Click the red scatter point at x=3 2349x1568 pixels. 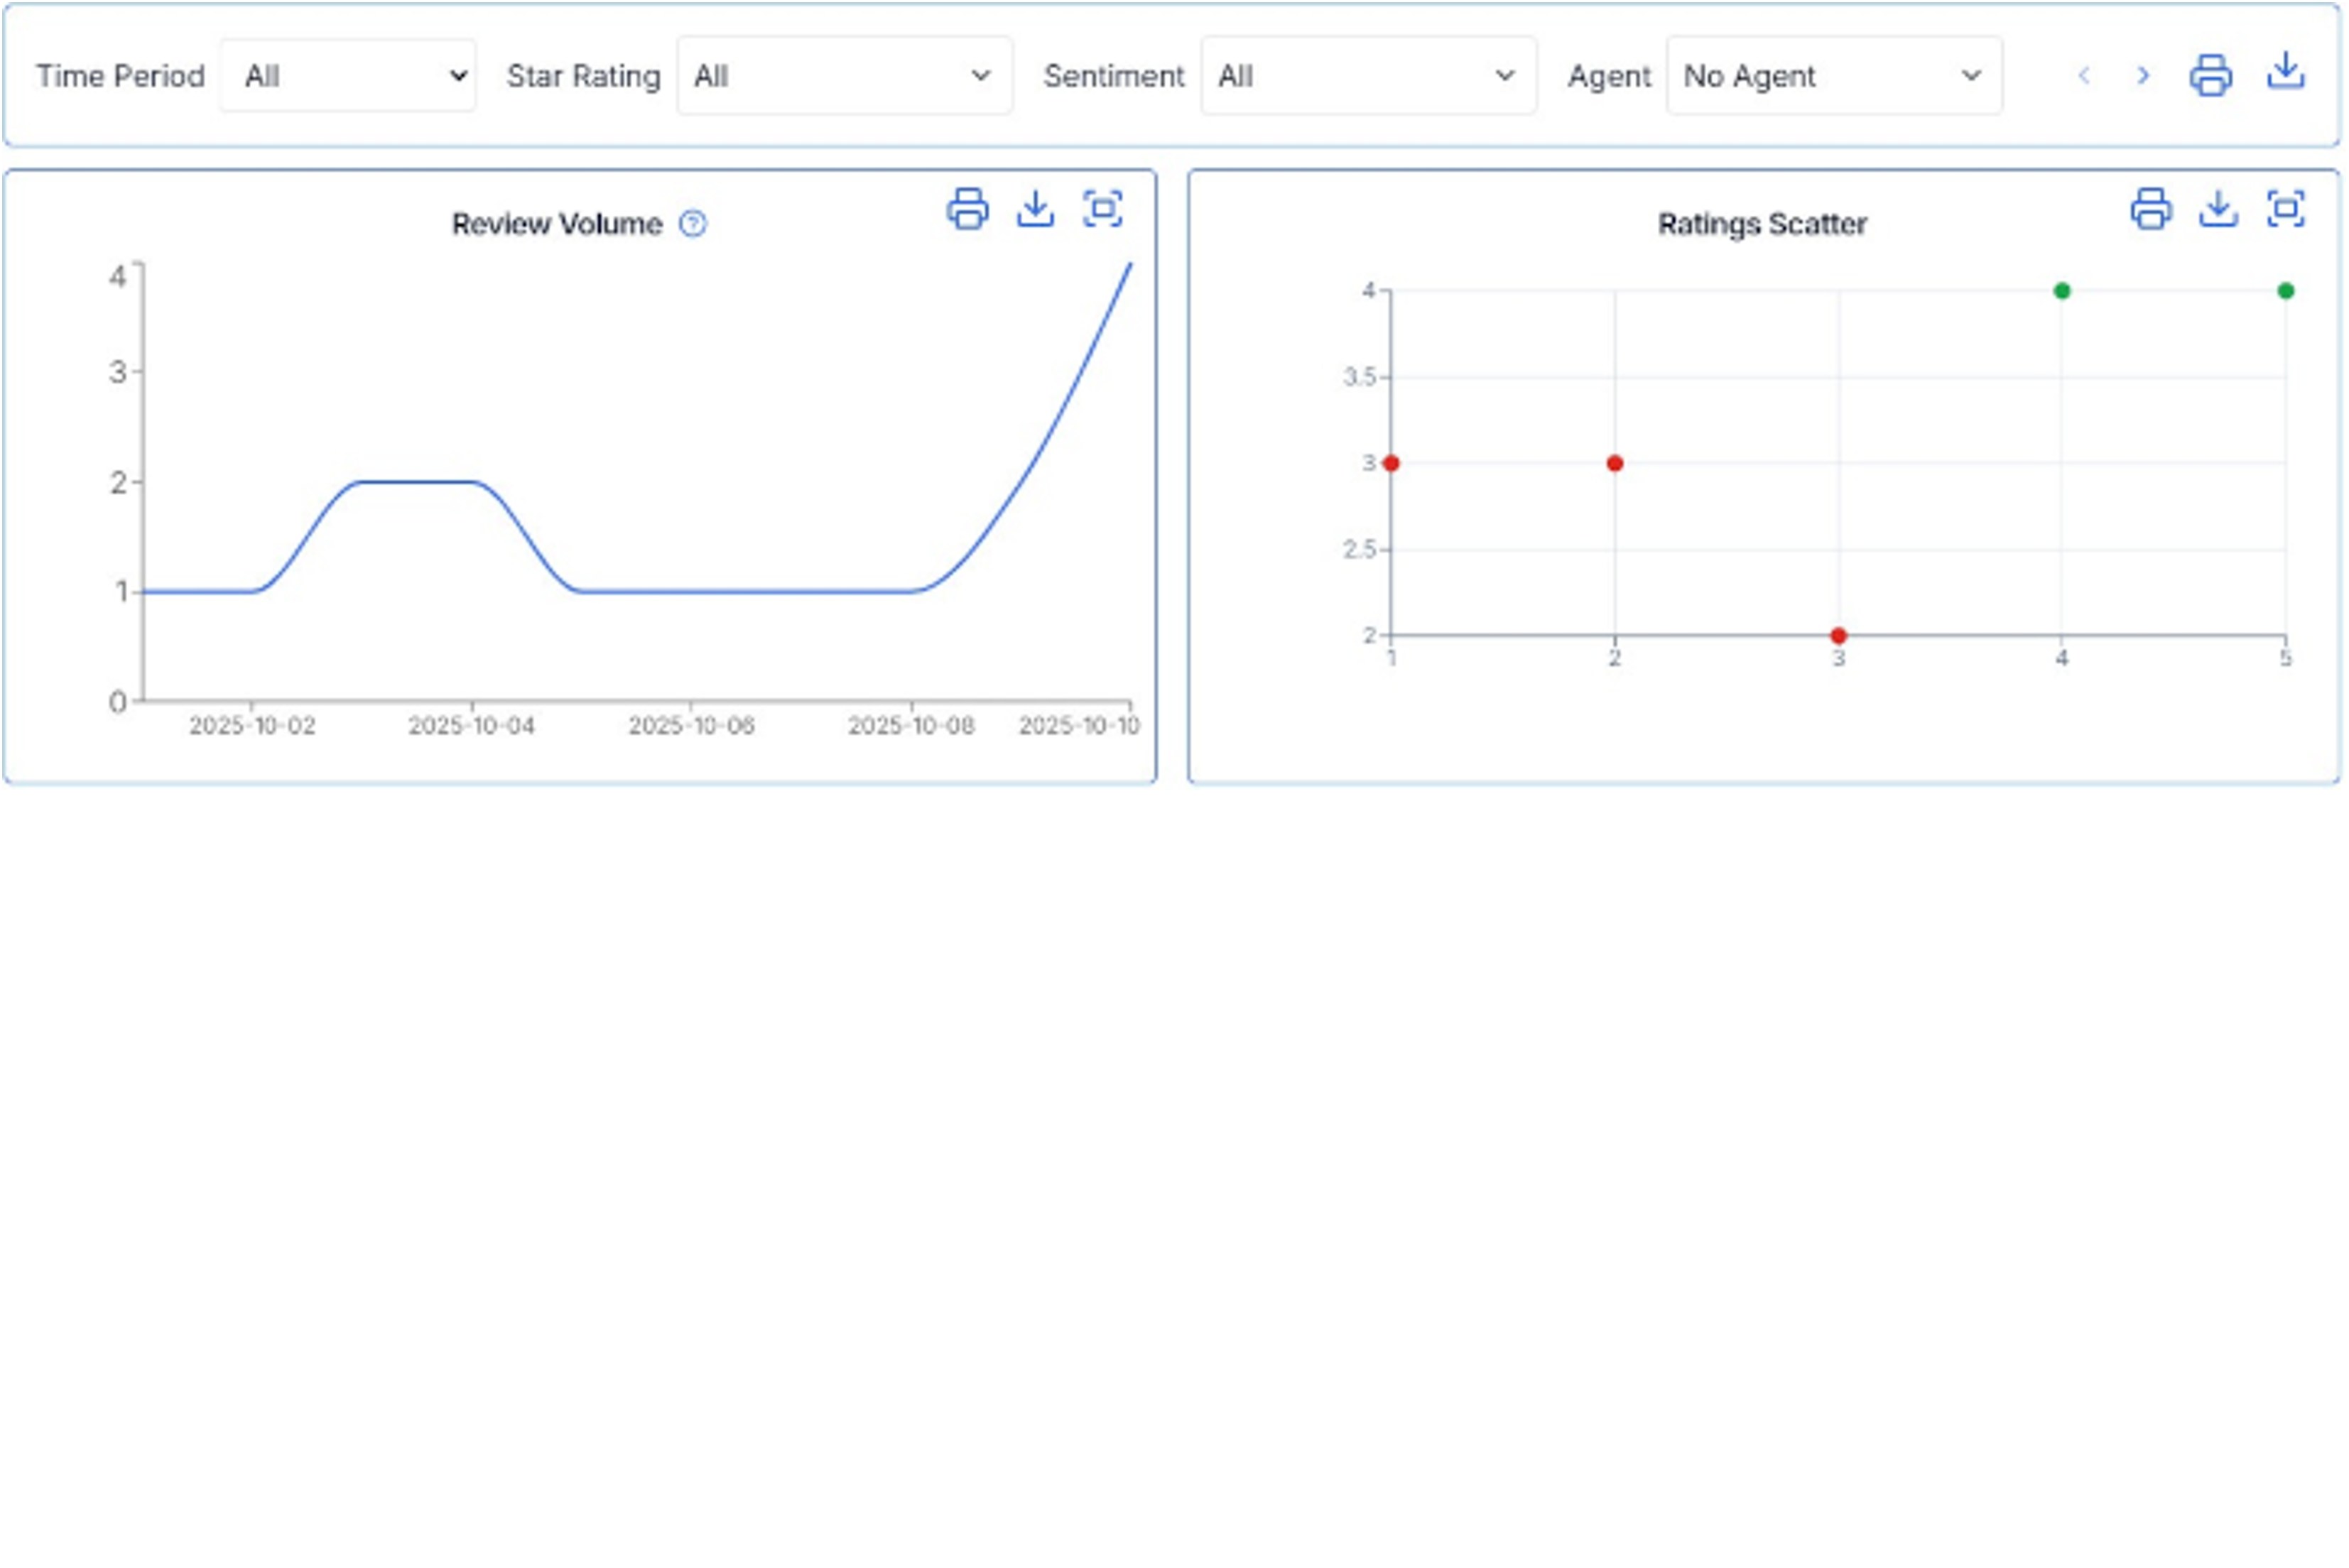click(1838, 636)
